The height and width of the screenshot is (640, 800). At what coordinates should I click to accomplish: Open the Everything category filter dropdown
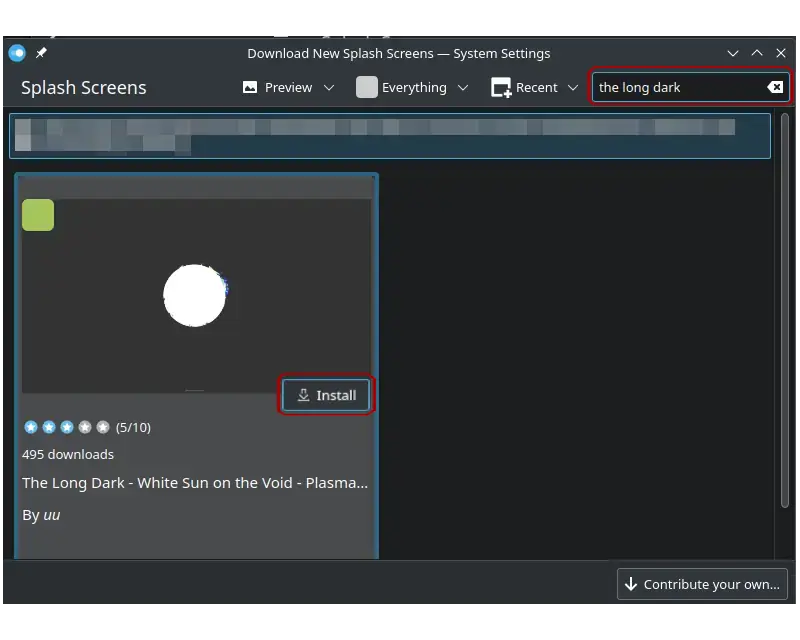tap(413, 87)
